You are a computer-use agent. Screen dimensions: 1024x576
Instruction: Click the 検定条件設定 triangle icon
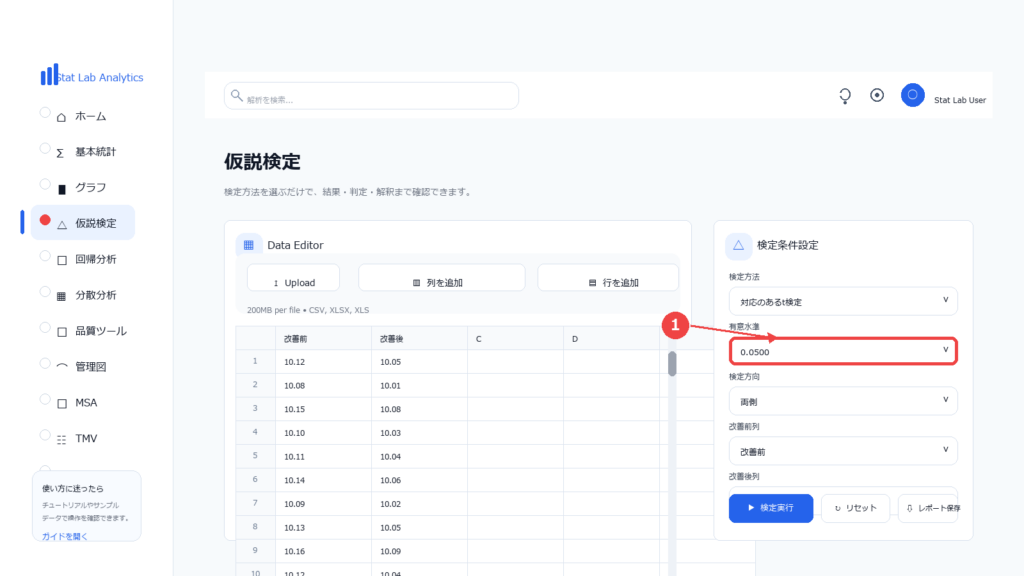point(739,246)
